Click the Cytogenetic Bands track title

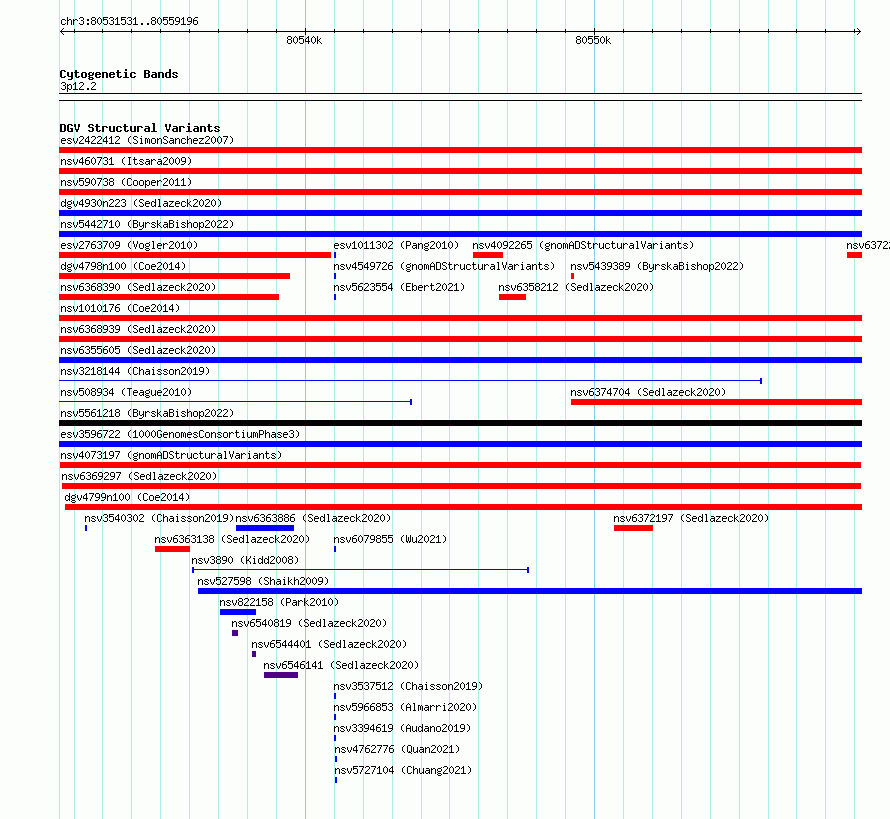[119, 74]
